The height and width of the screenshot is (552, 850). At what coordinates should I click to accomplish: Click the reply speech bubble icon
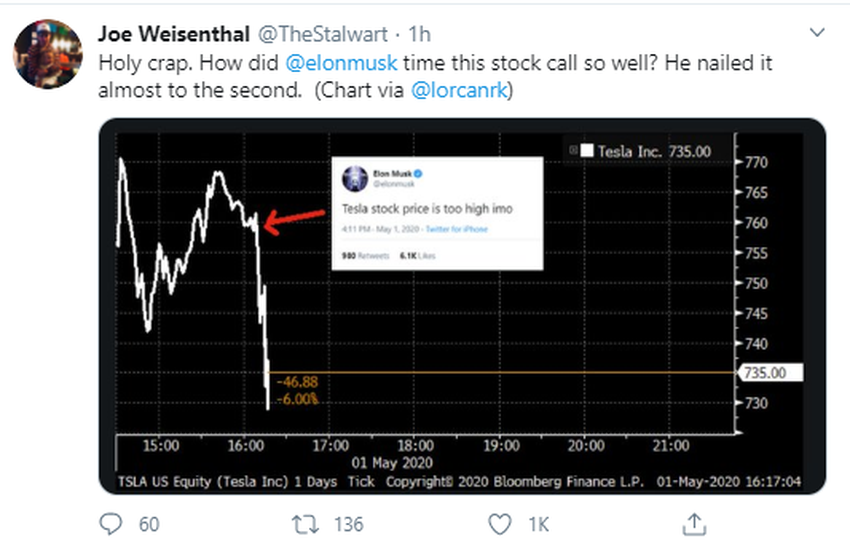(x=112, y=523)
